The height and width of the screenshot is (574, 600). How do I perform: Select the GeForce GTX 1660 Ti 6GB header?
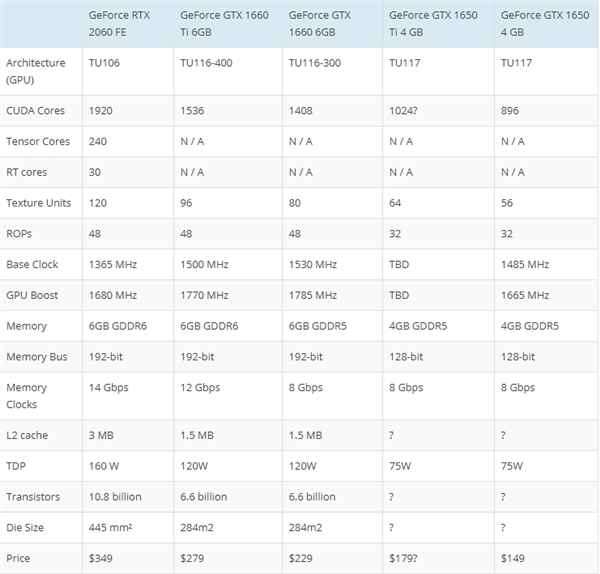(x=225, y=23)
